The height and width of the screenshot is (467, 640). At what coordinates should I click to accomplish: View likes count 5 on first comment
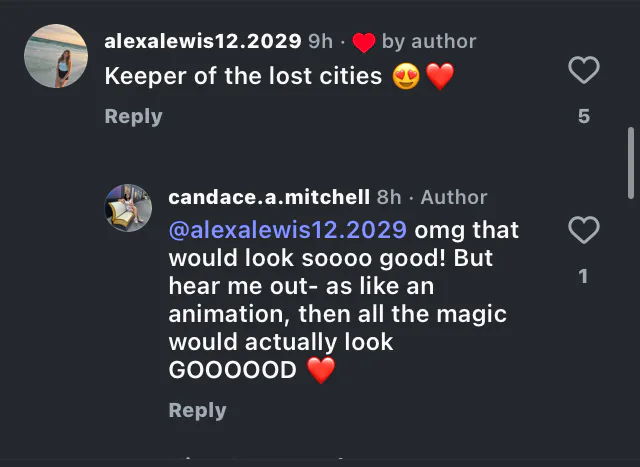(x=584, y=116)
